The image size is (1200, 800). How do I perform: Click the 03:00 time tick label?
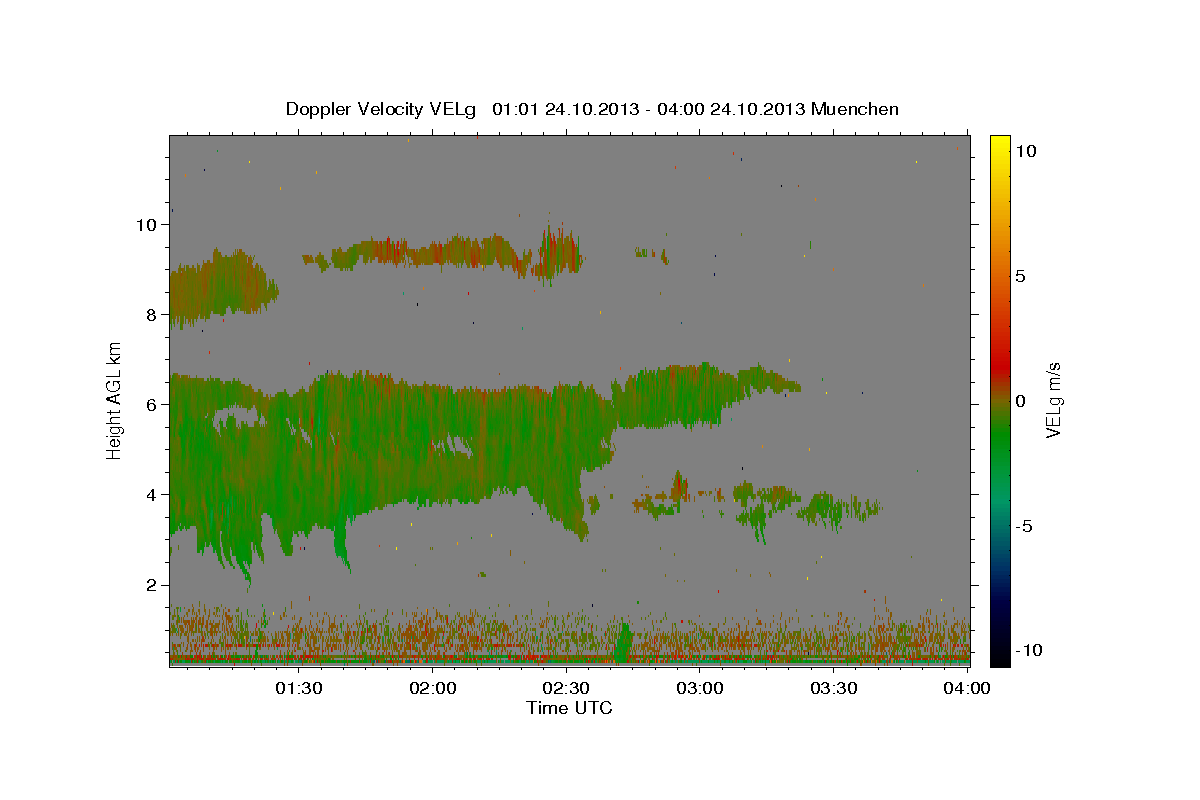tap(700, 688)
